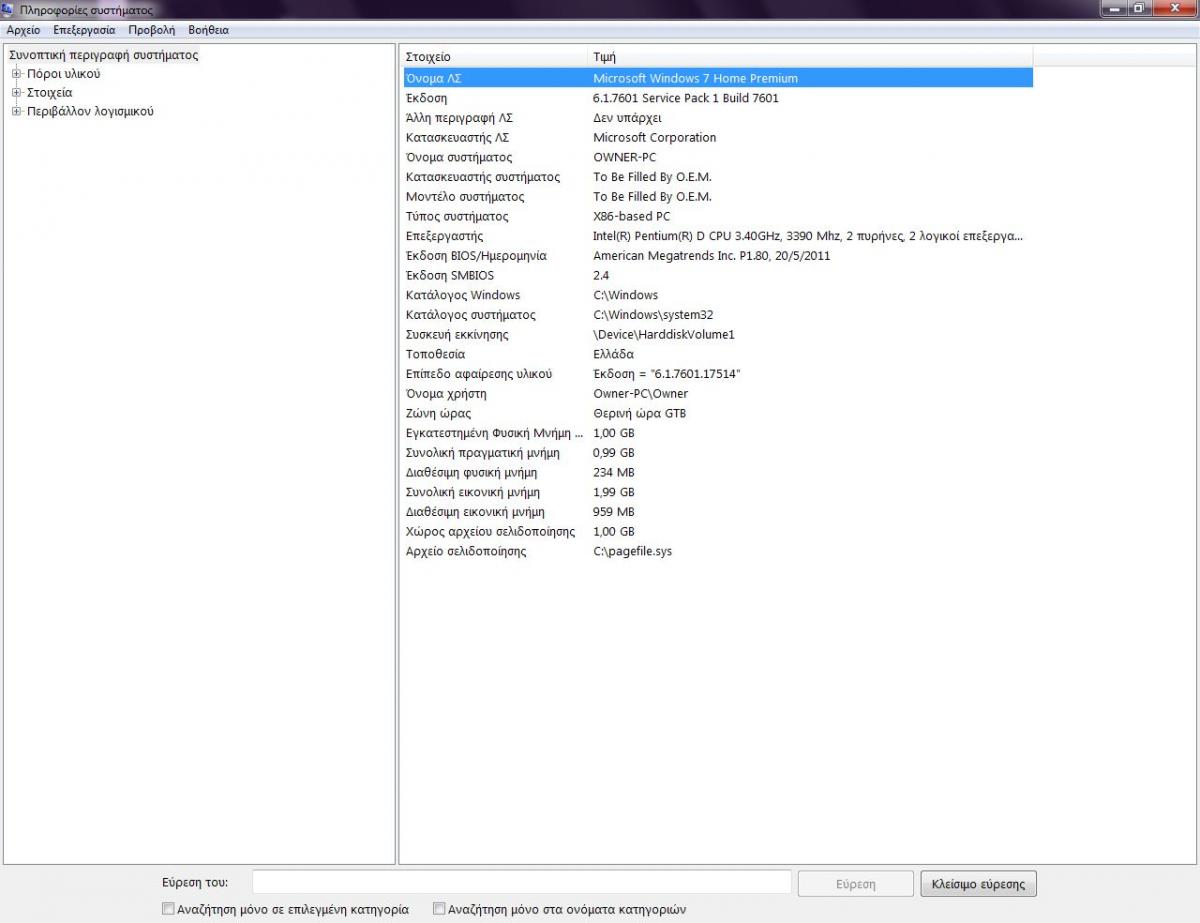This screenshot has width=1200, height=923.
Task: Select the Συνολική πραγματική μνήμη row
Action: [x=717, y=452]
